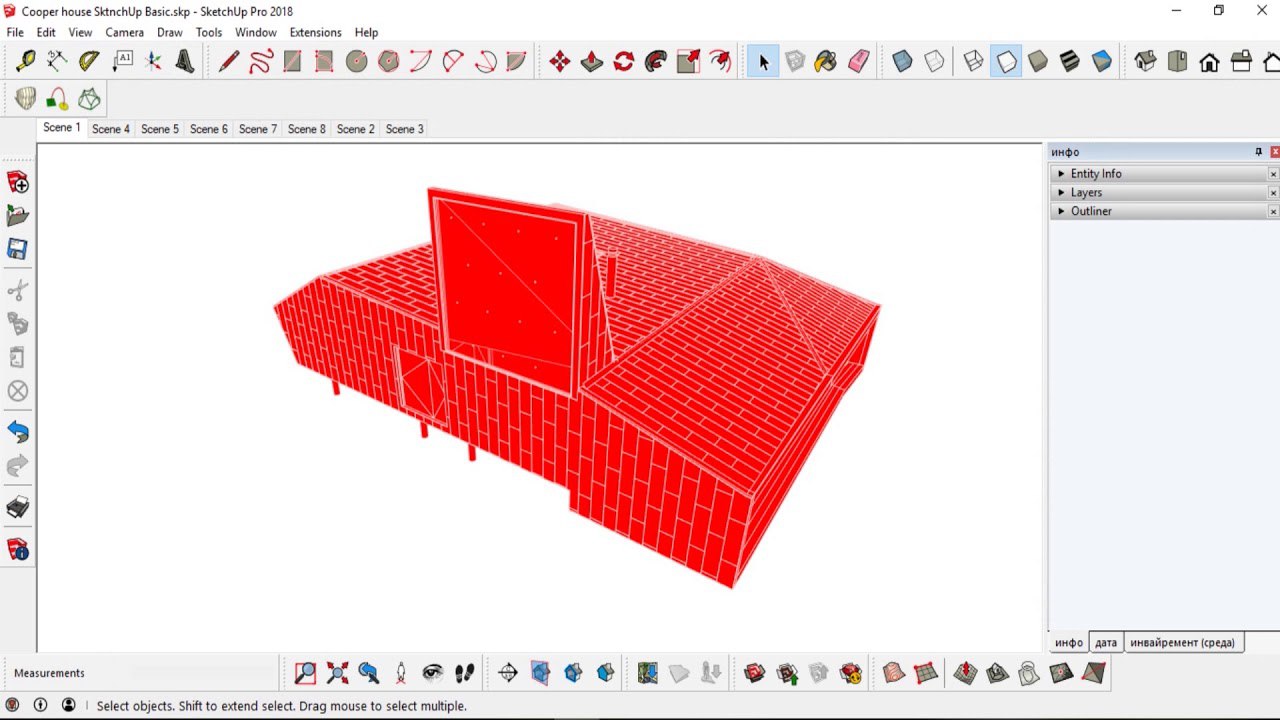Select the 2-Point Arc tool

453,61
